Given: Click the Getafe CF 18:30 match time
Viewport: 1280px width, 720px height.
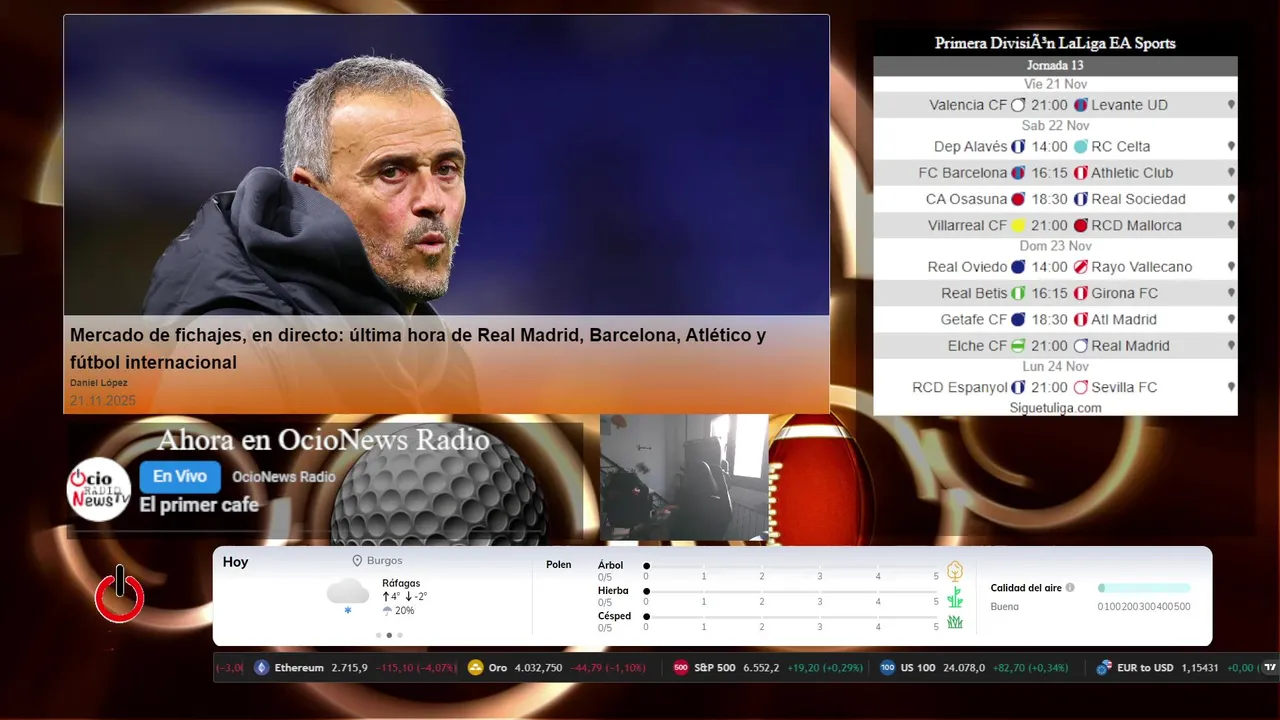Looking at the screenshot, I should coord(1049,320).
